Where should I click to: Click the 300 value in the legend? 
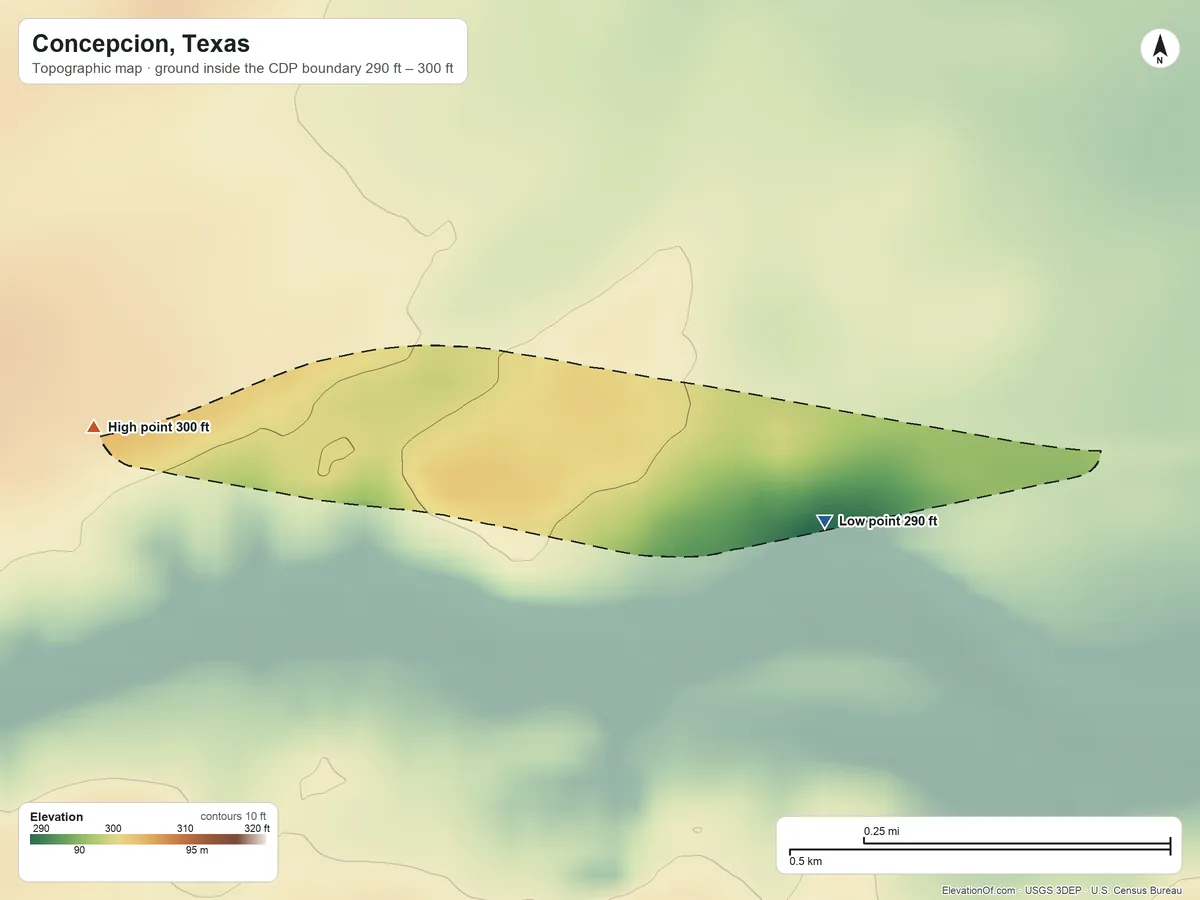pyautogui.click(x=113, y=828)
